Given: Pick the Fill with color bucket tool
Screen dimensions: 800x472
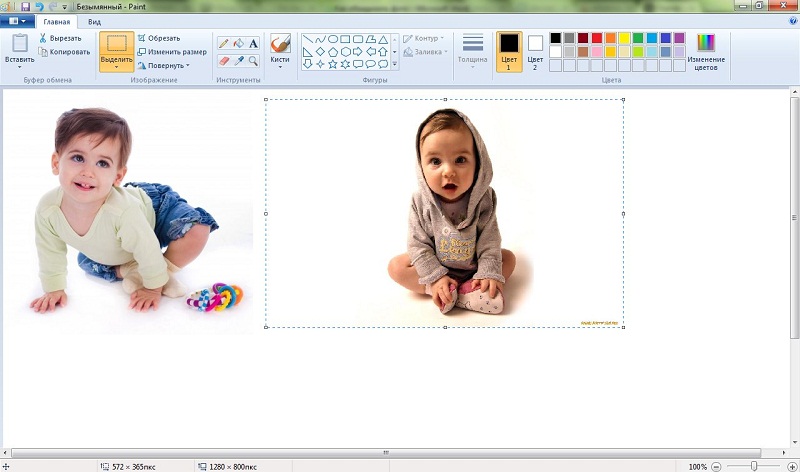Looking at the screenshot, I should (x=238, y=44).
